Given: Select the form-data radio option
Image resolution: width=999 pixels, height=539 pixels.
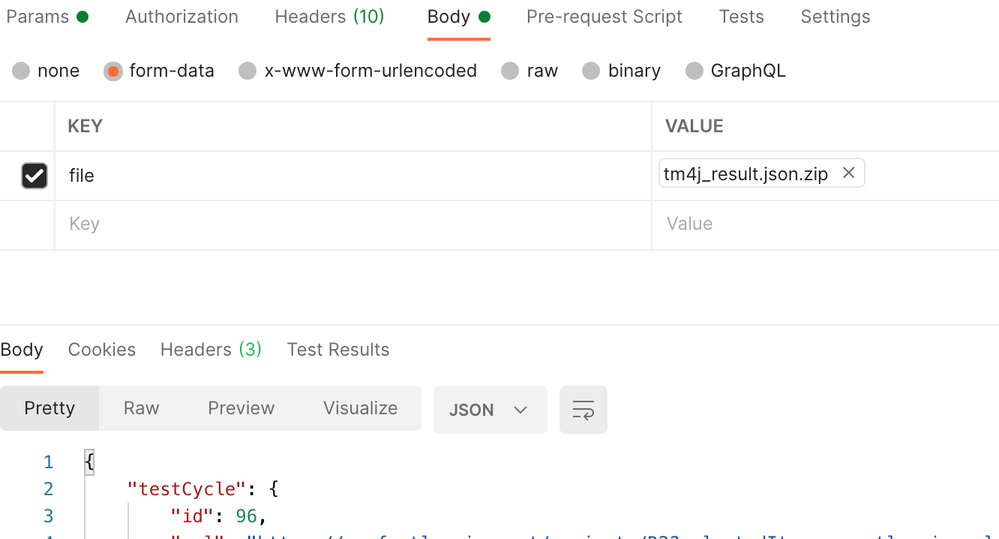Looking at the screenshot, I should 113,71.
